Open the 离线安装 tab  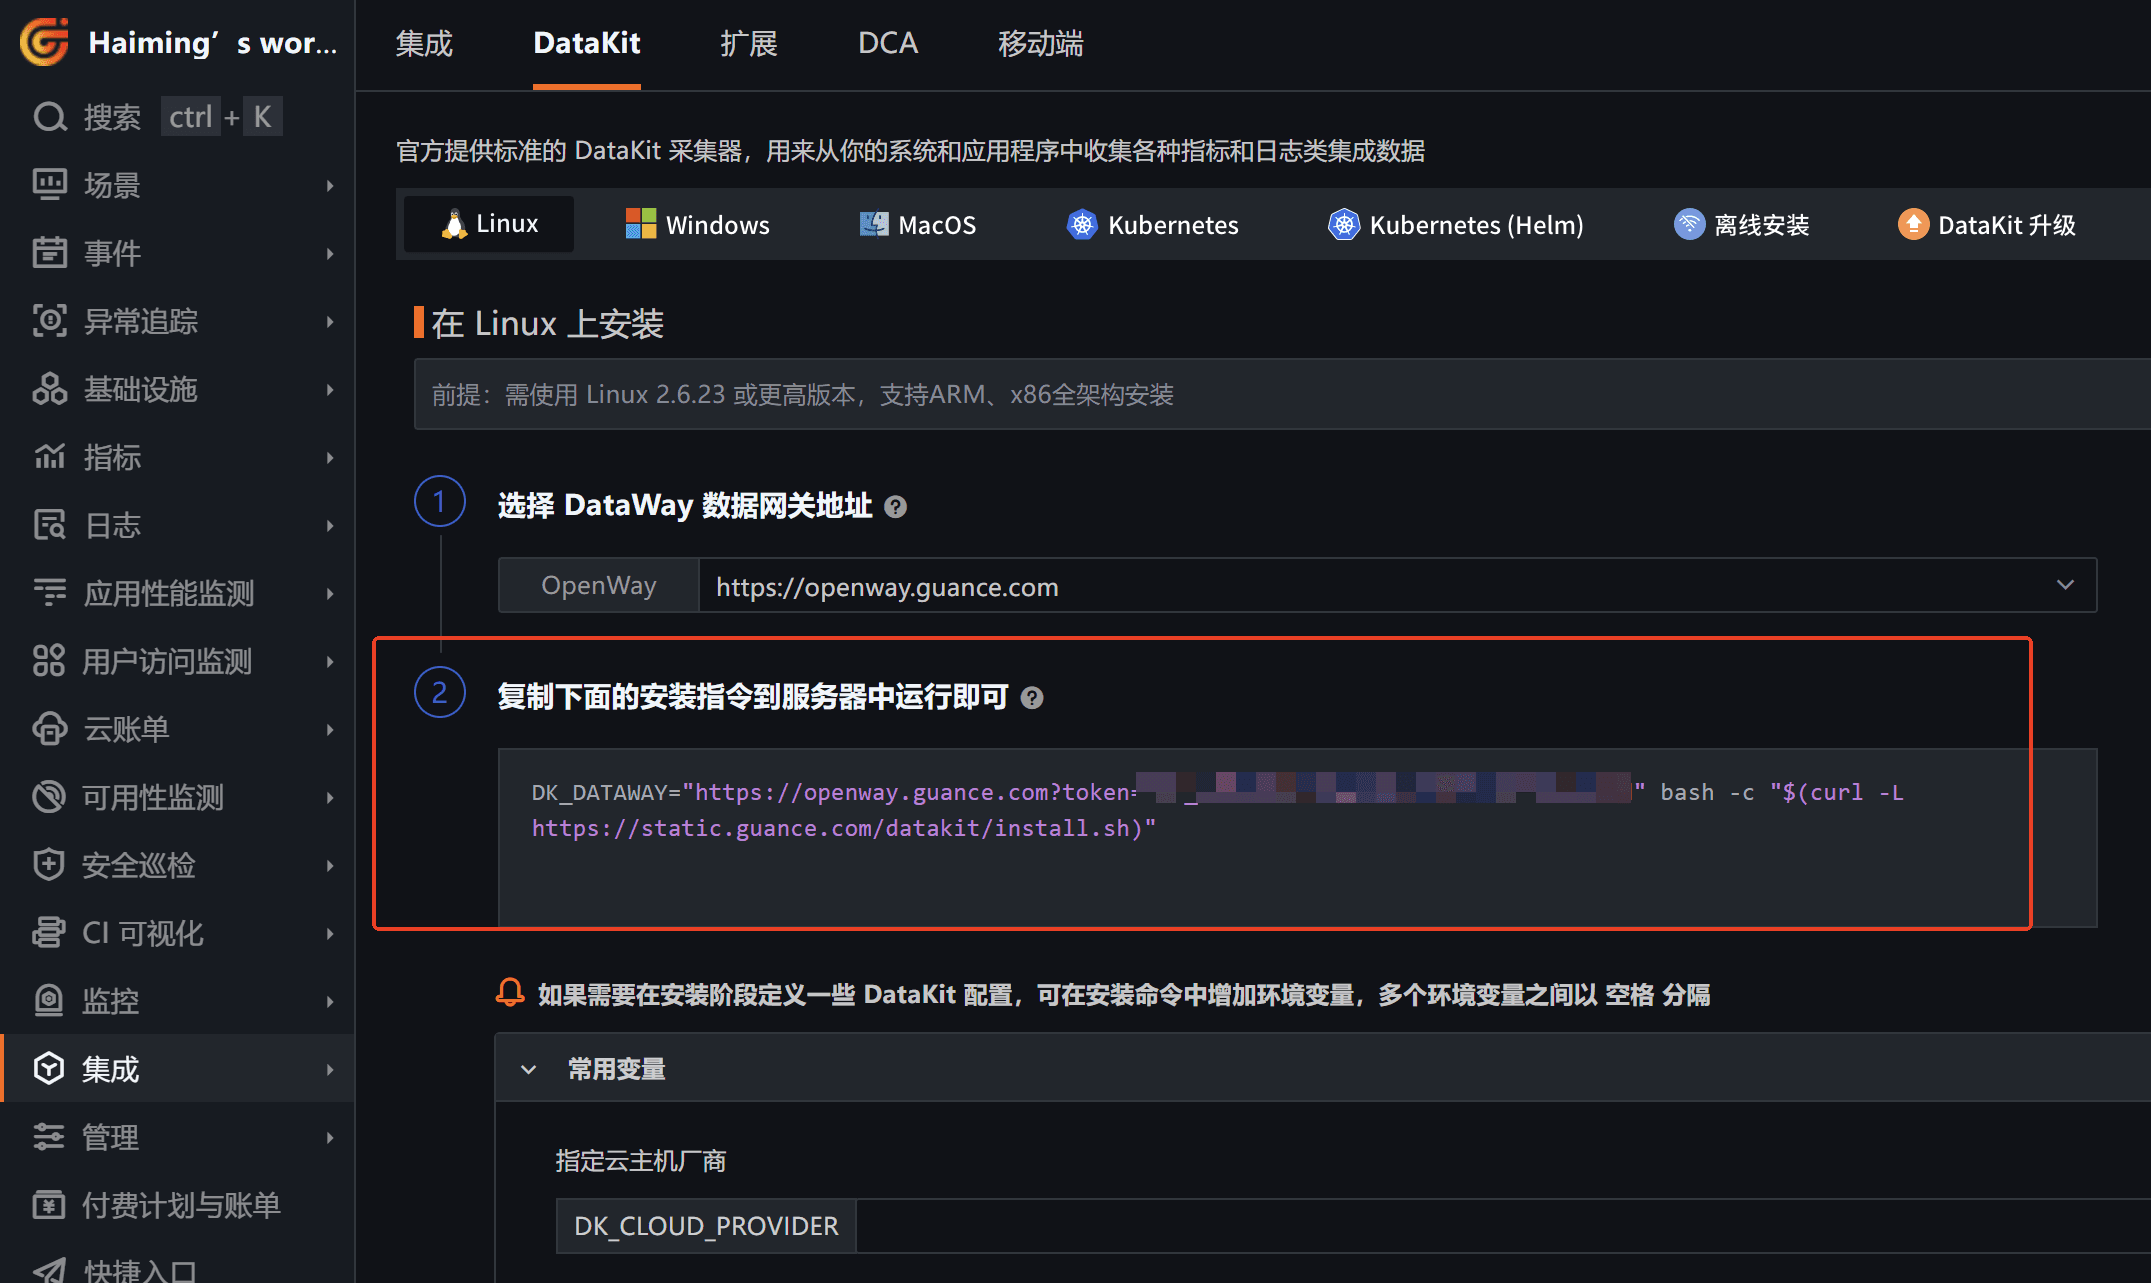point(1742,224)
